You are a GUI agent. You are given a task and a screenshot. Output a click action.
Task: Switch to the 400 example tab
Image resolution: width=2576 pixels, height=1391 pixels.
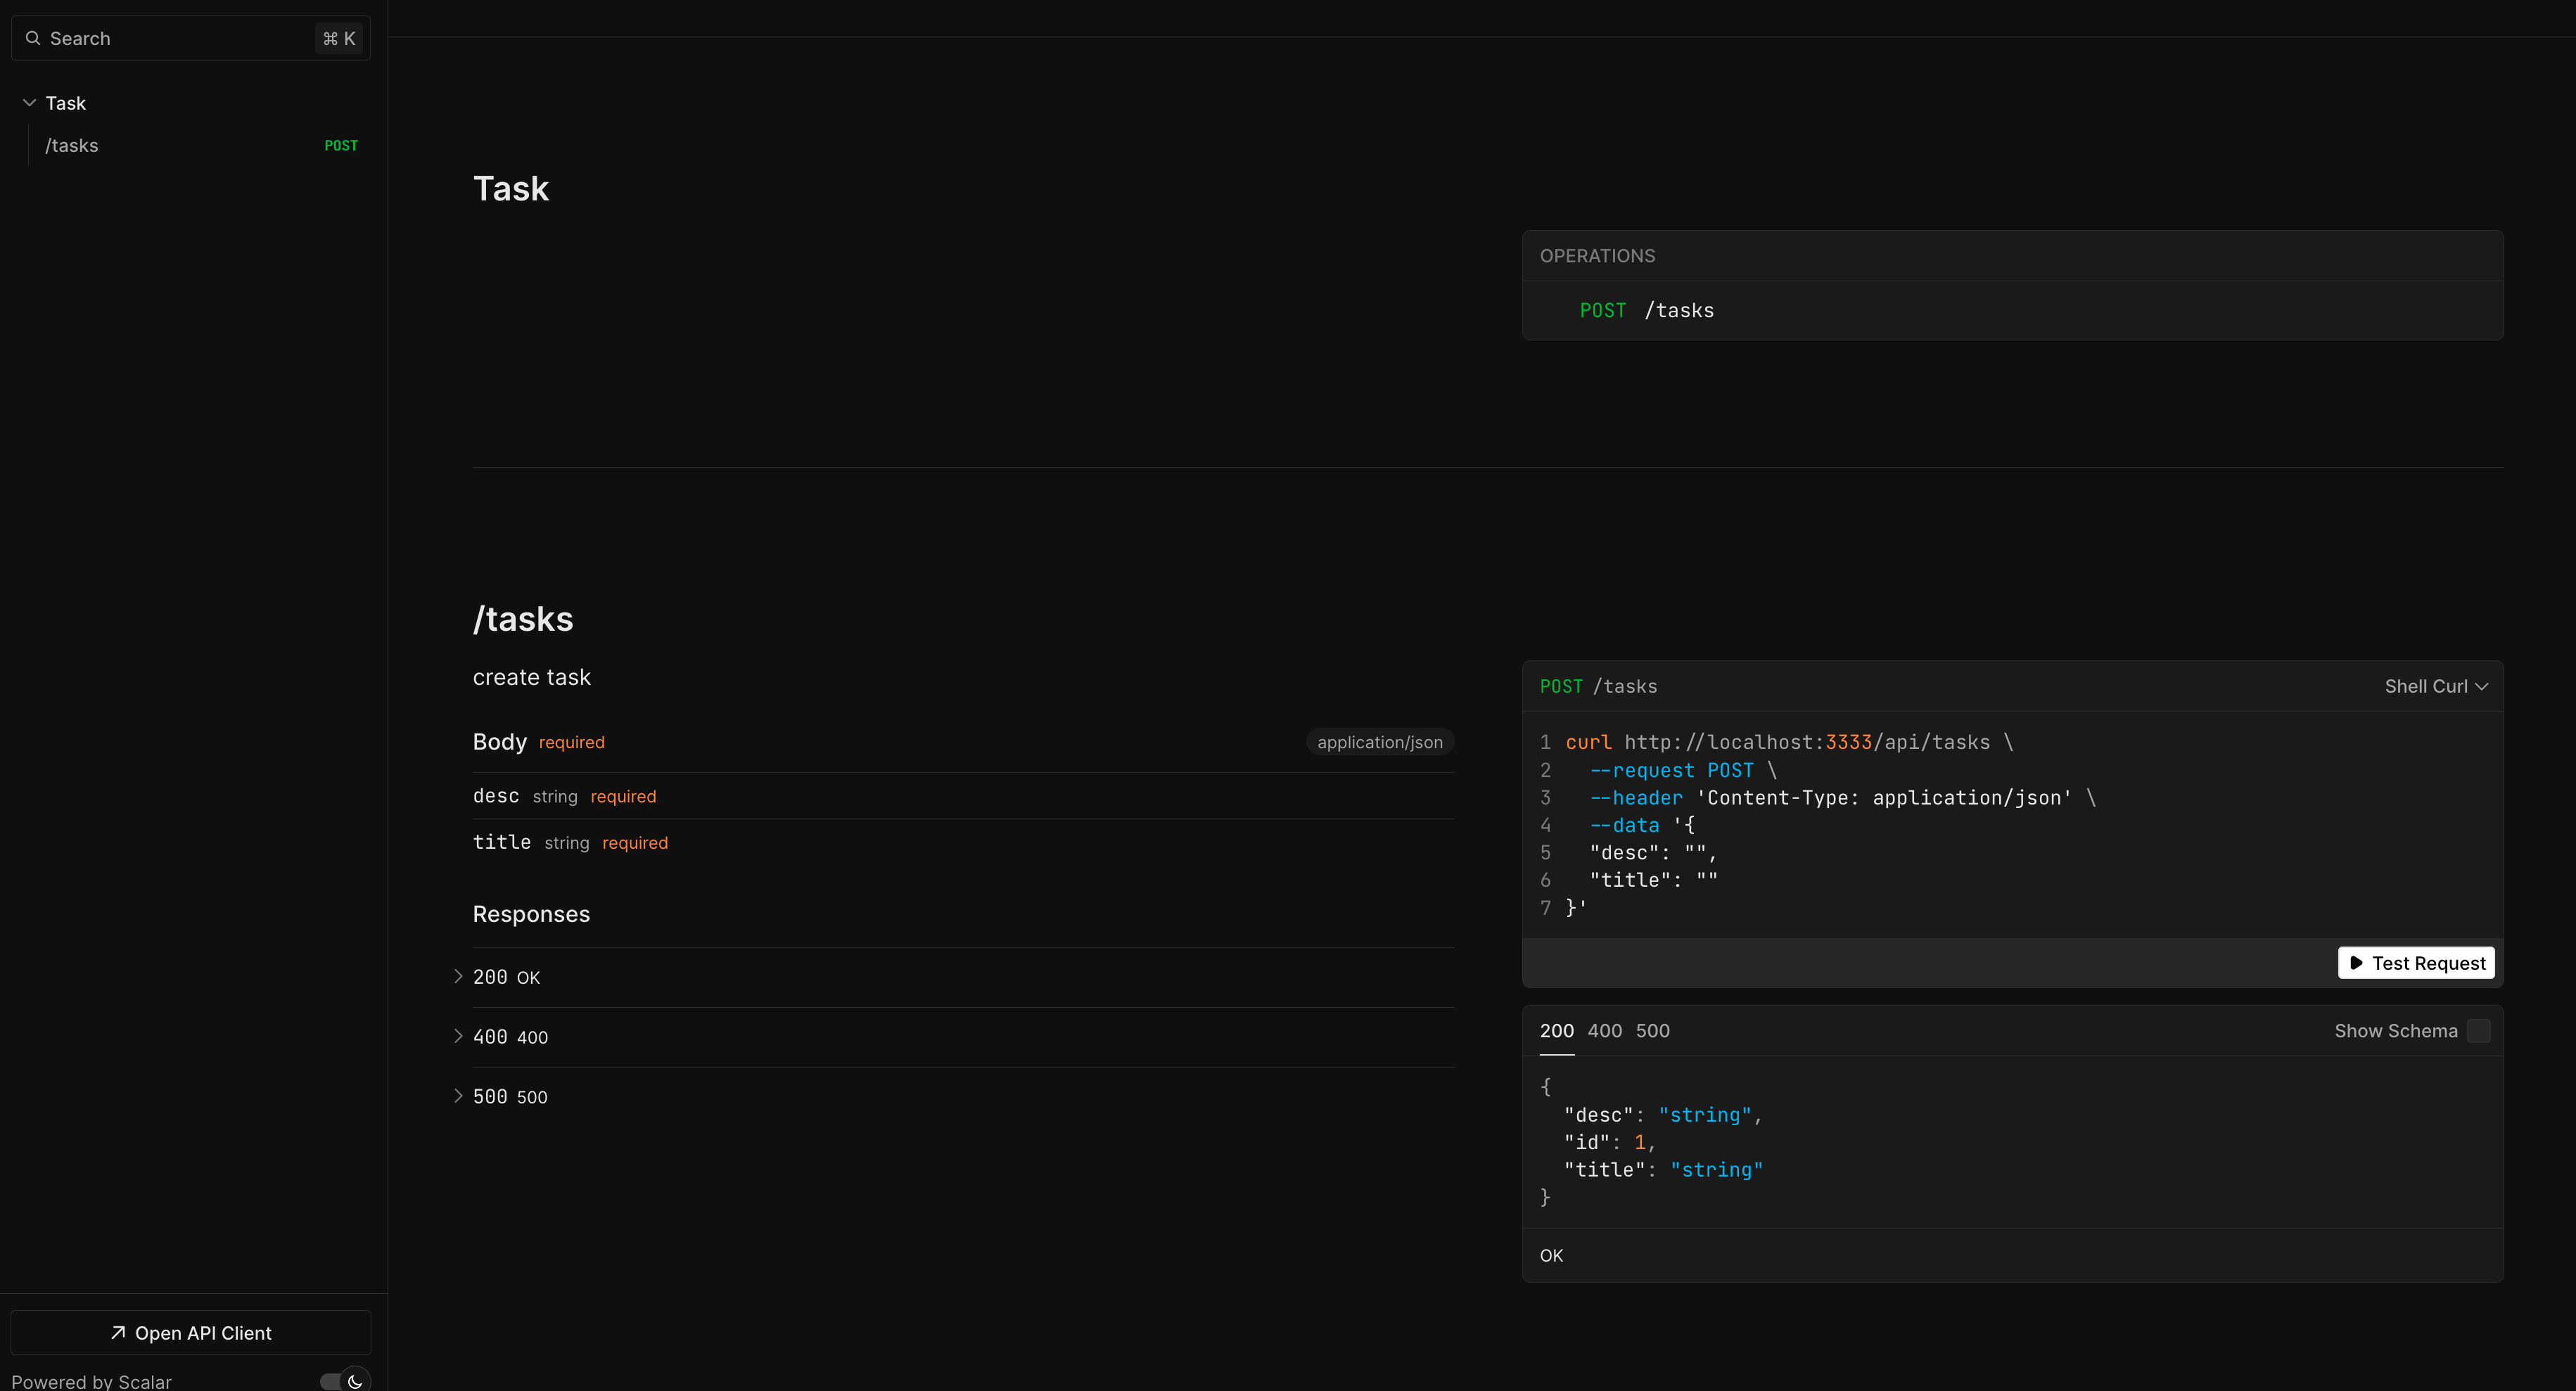click(1604, 1030)
